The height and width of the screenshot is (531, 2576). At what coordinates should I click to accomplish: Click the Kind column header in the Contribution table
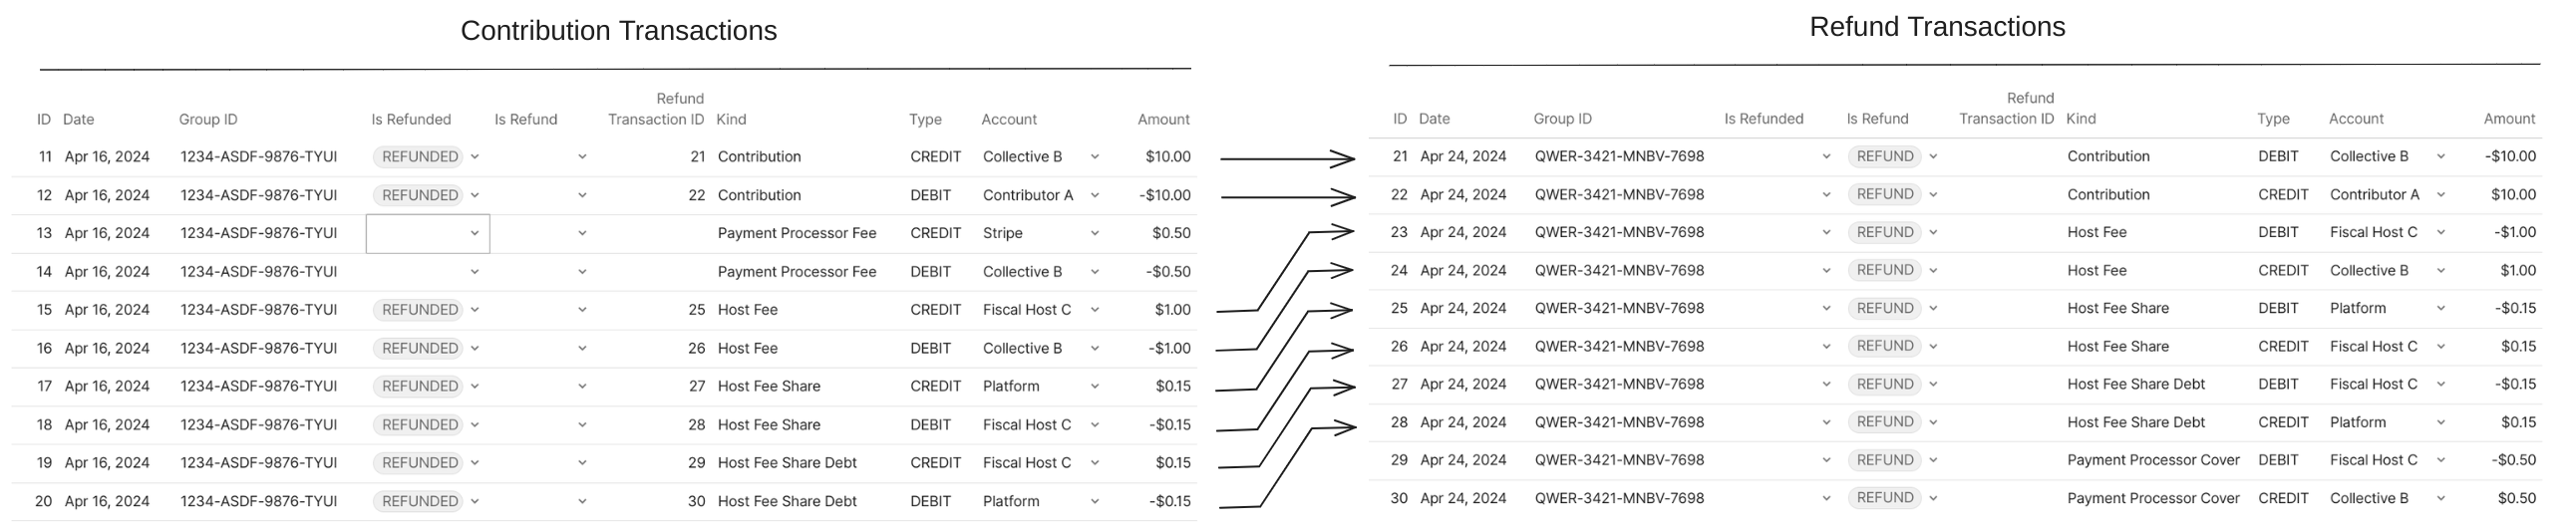point(731,119)
